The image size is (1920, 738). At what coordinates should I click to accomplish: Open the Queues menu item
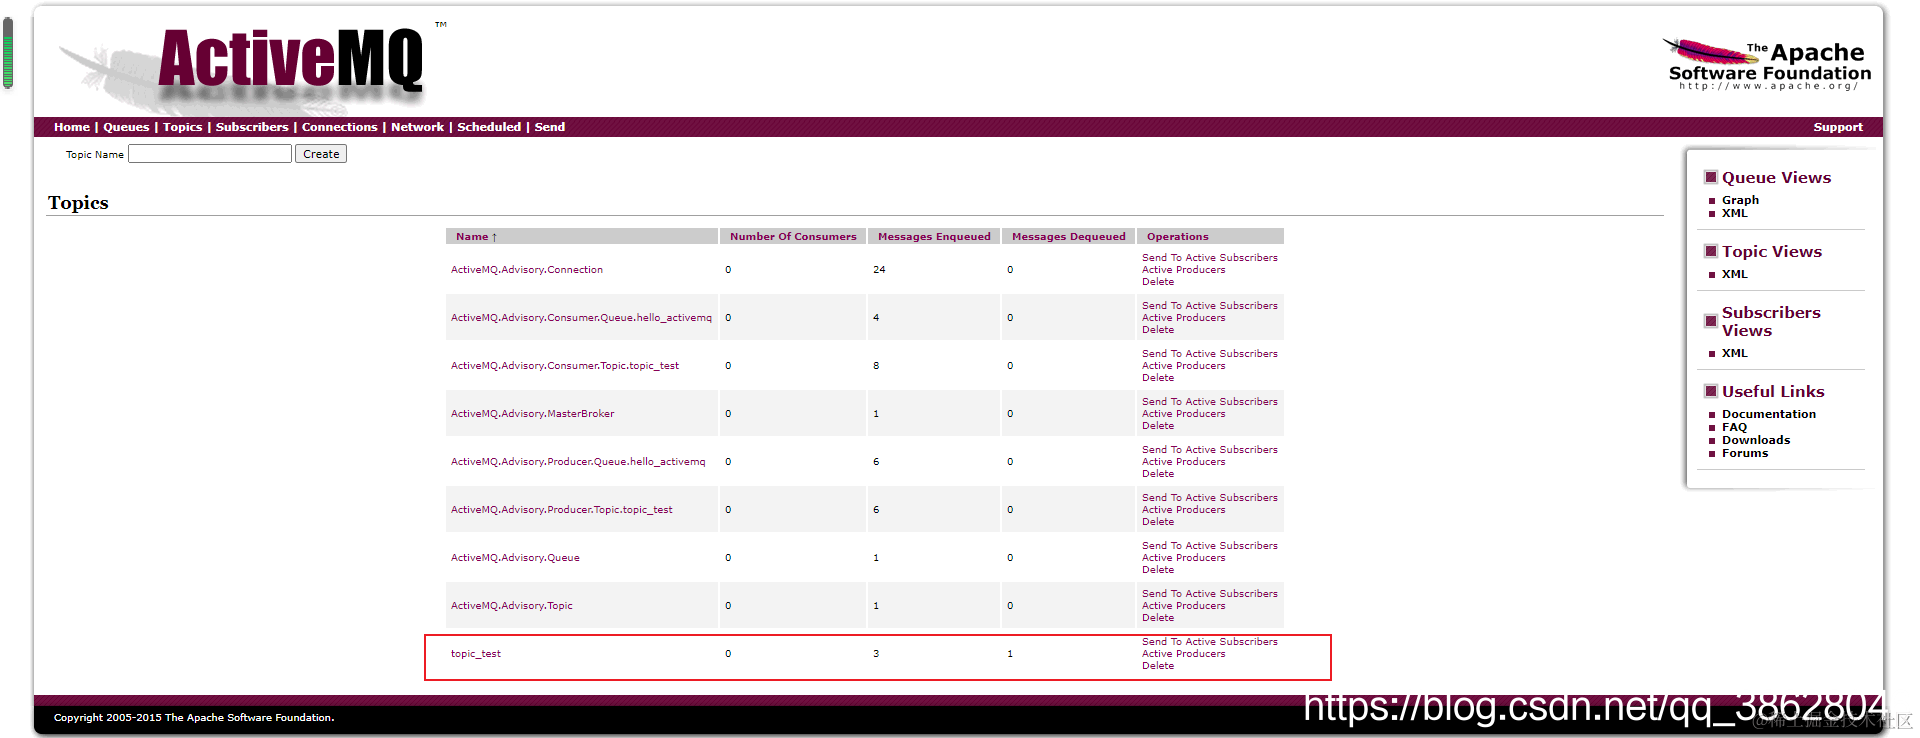pyautogui.click(x=126, y=127)
